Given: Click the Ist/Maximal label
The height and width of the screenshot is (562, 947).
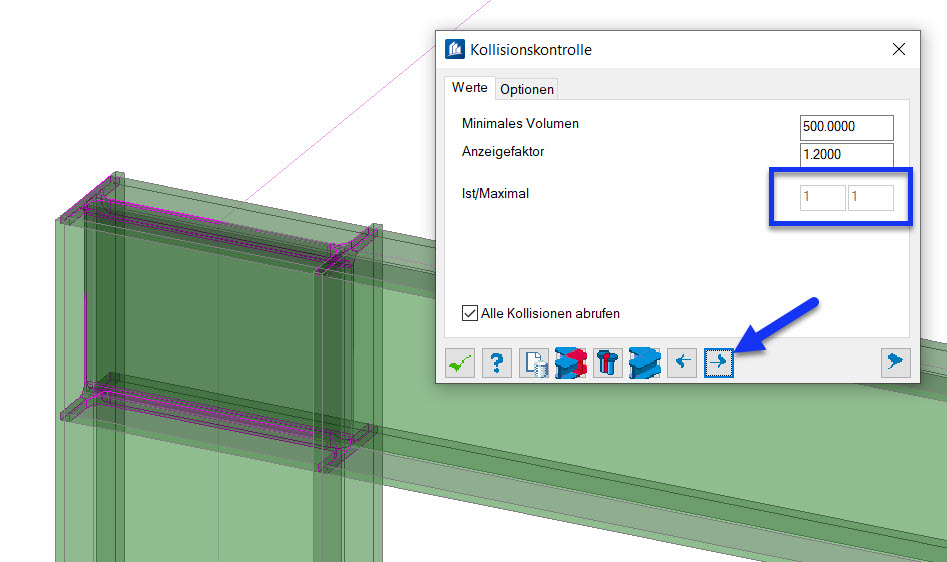Looking at the screenshot, I should 495,193.
